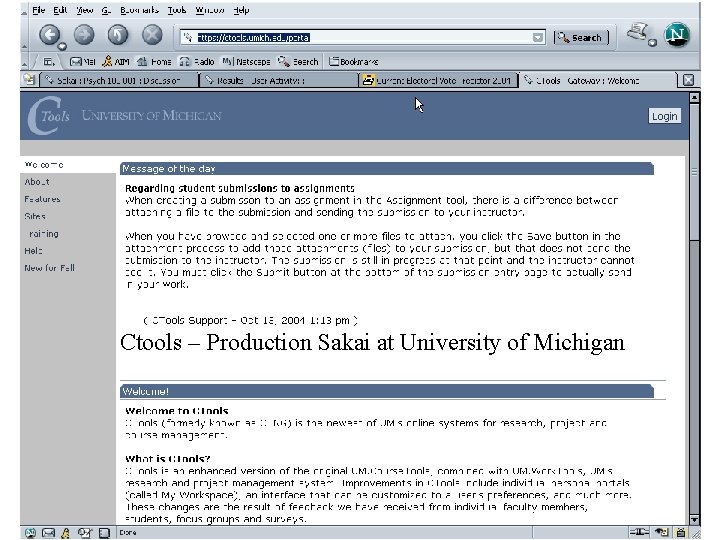Click the cookie/popup manager status icon
Viewport: 720px width, 540px height.
coord(662,532)
